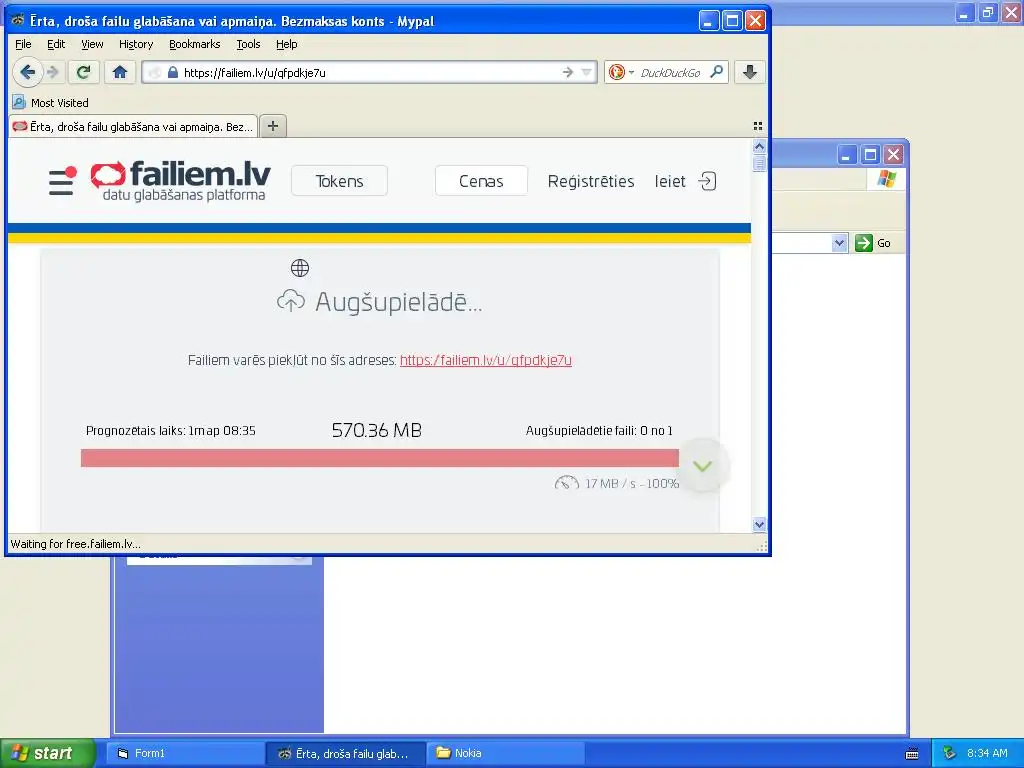Click the go arrow in the URL bar
The image size is (1024, 768).
(x=568, y=72)
